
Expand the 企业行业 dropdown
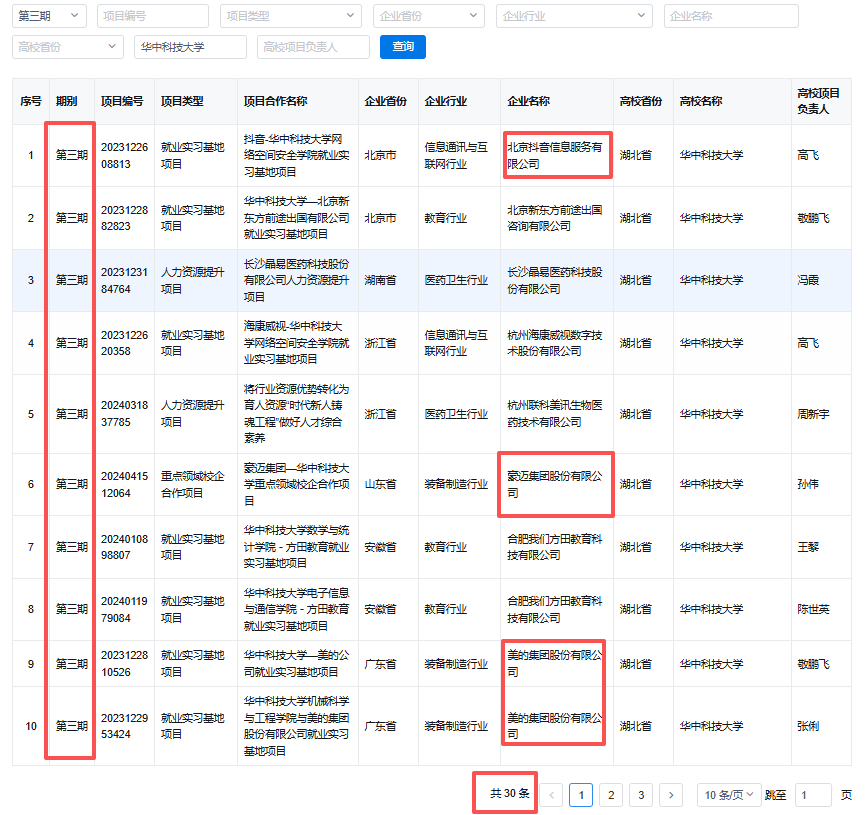tap(574, 16)
